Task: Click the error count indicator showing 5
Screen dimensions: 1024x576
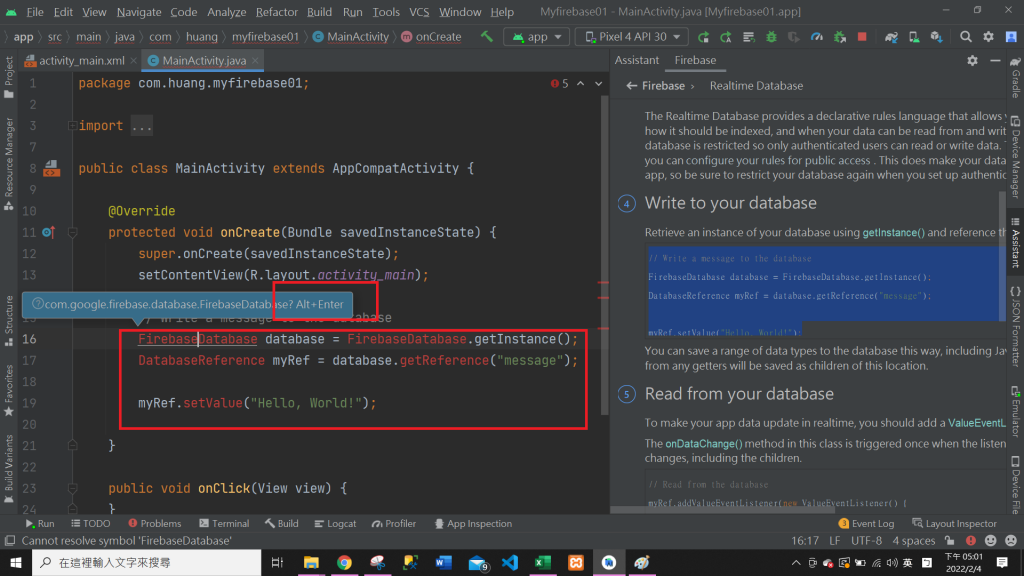Action: pos(559,84)
